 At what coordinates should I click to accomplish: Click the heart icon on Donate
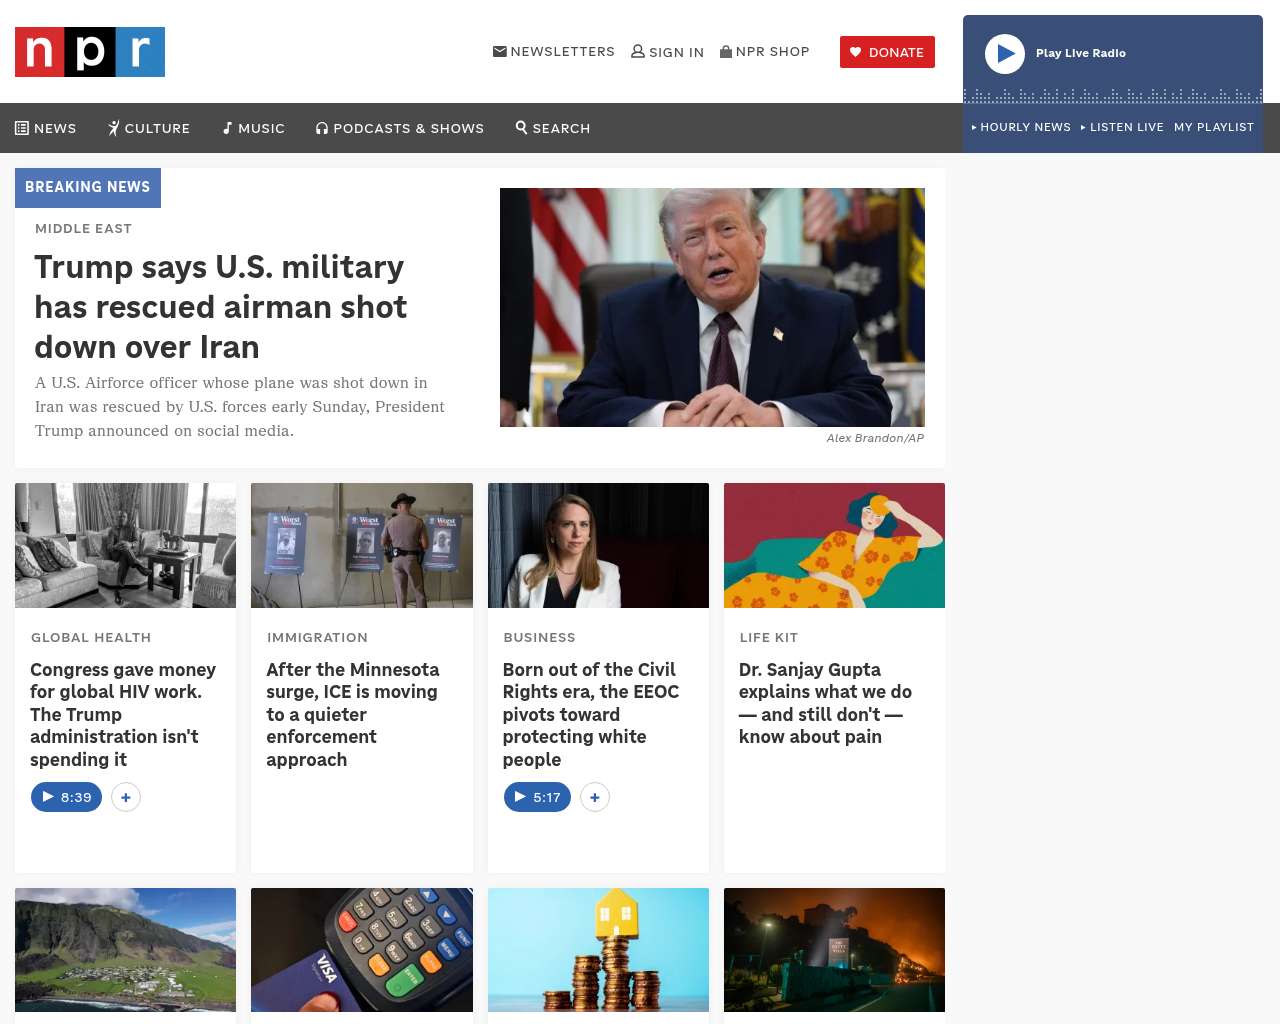(x=856, y=52)
